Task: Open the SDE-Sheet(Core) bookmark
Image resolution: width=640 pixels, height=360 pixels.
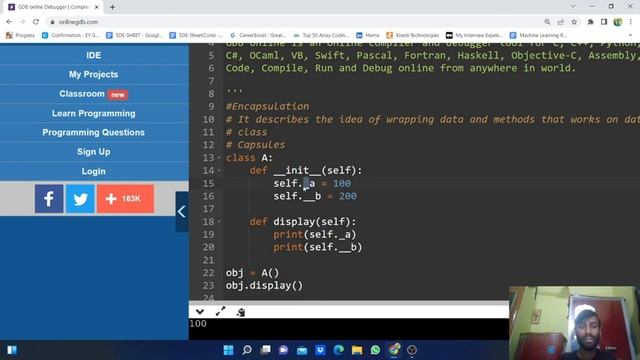Action: pos(196,36)
